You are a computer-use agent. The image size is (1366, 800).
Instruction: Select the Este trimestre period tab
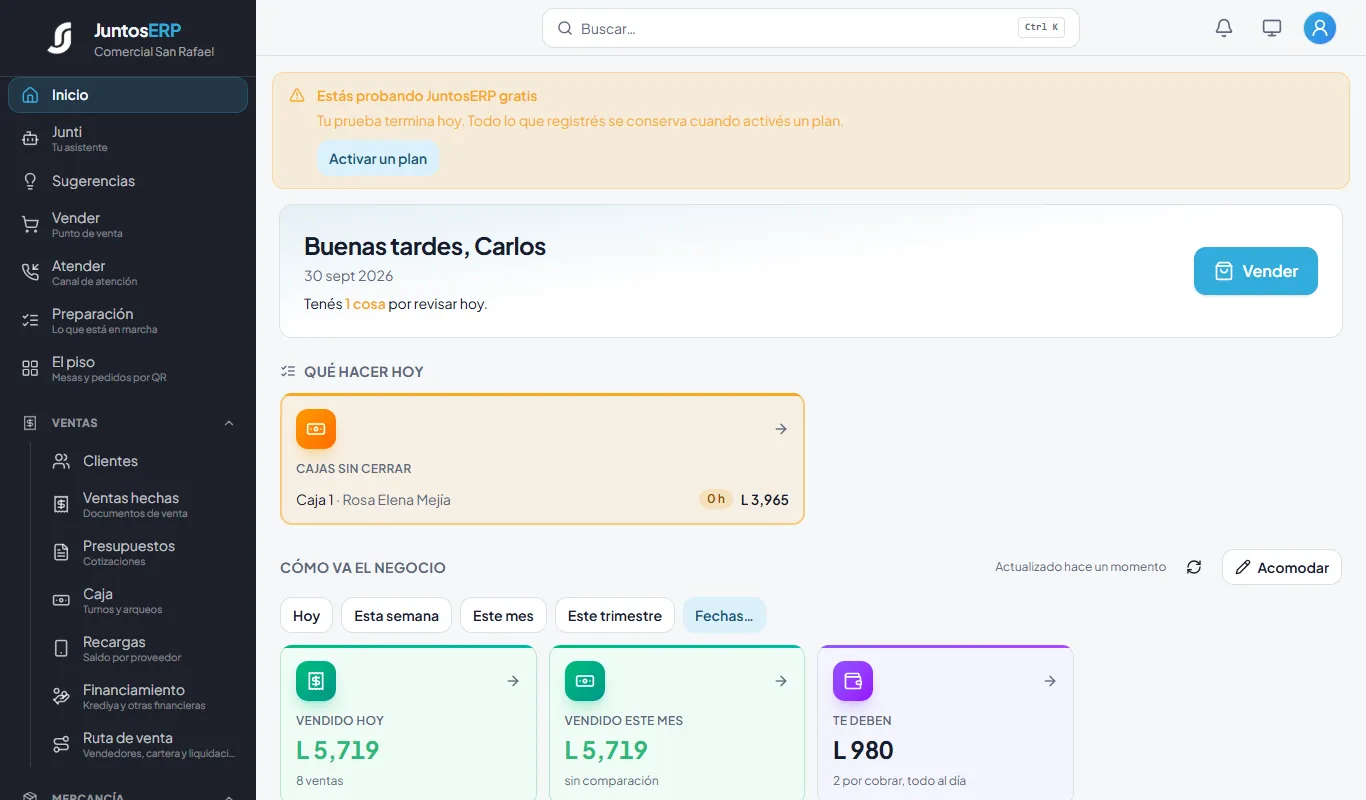615,616
